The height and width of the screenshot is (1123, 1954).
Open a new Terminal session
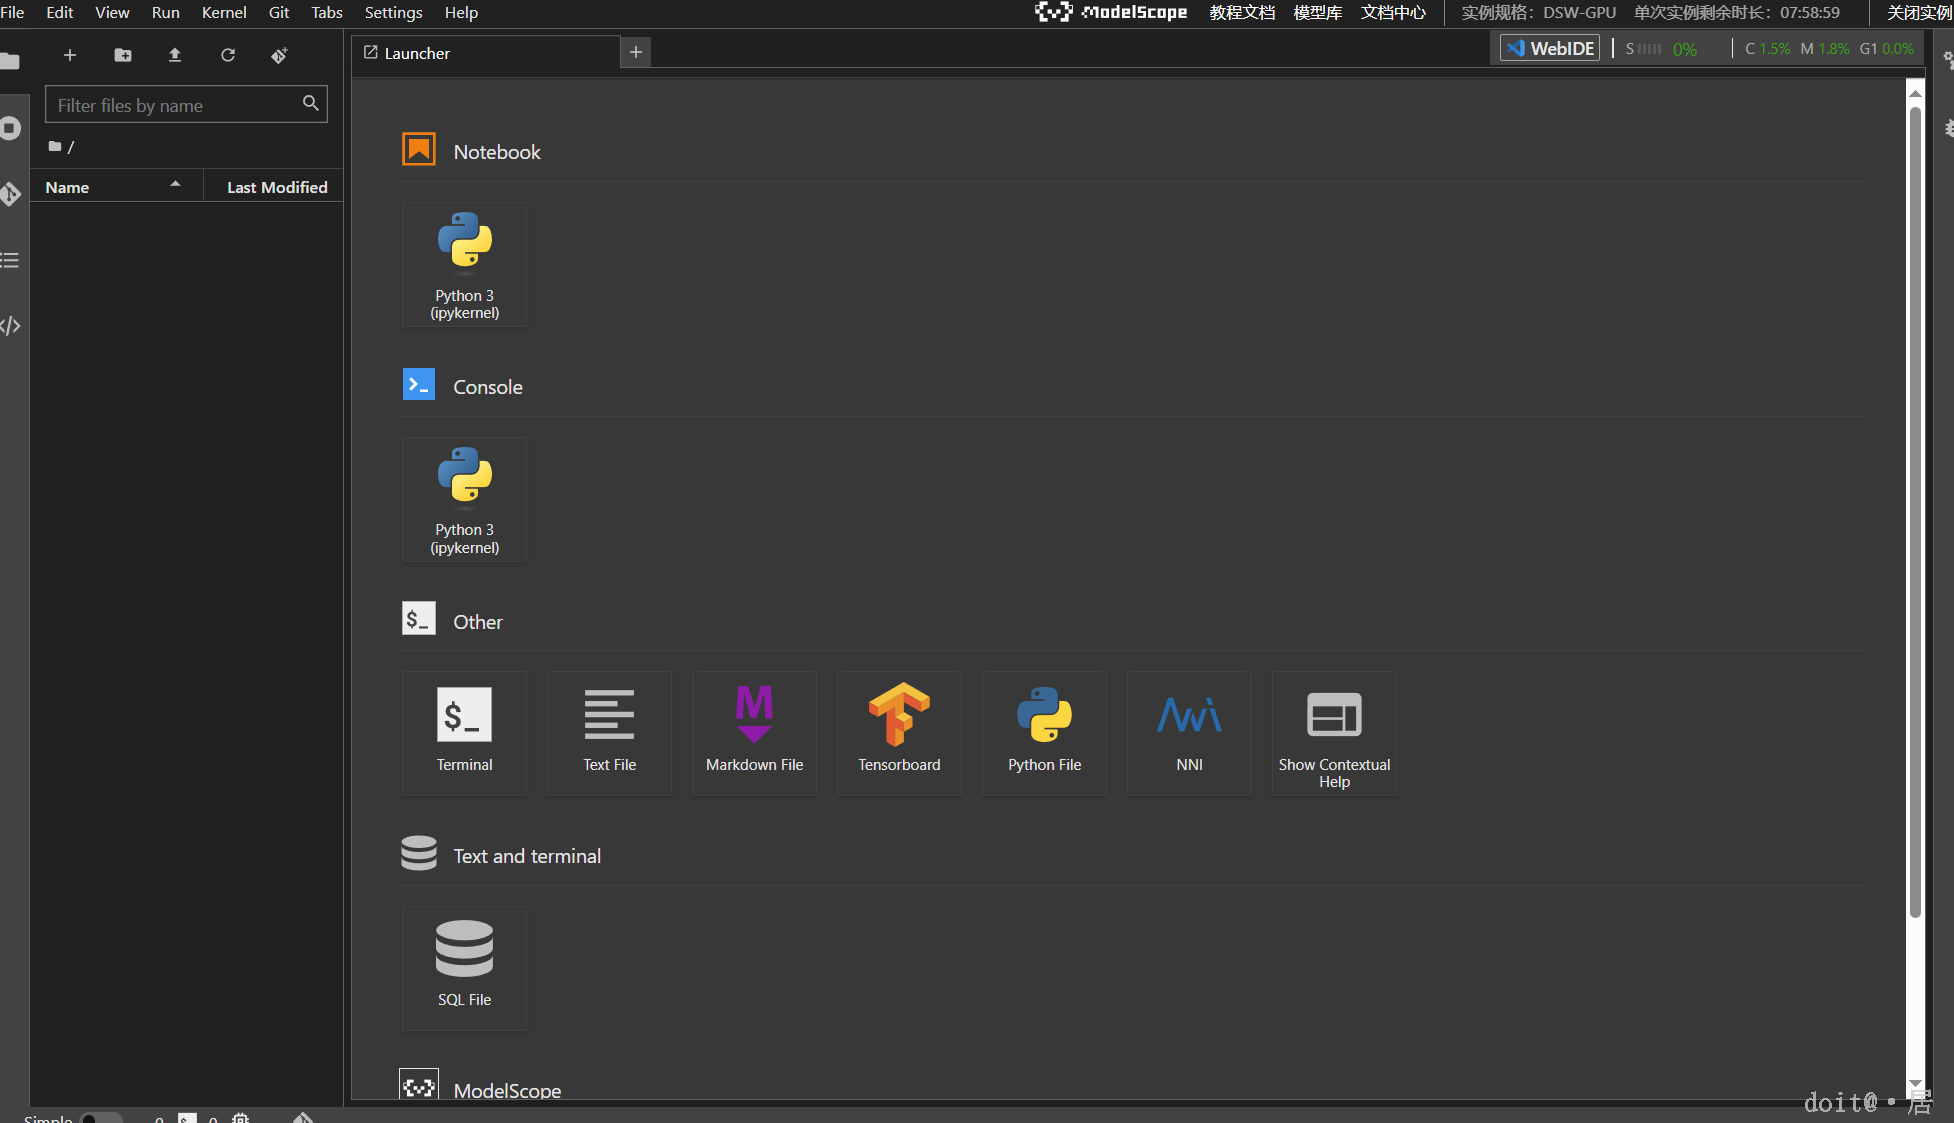(464, 733)
